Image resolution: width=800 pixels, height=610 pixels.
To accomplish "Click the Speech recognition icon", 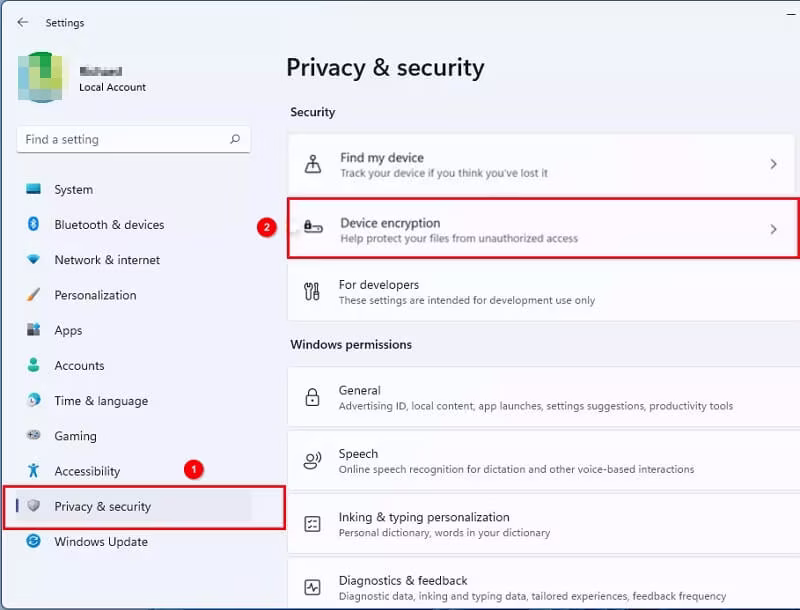I will click(x=312, y=461).
